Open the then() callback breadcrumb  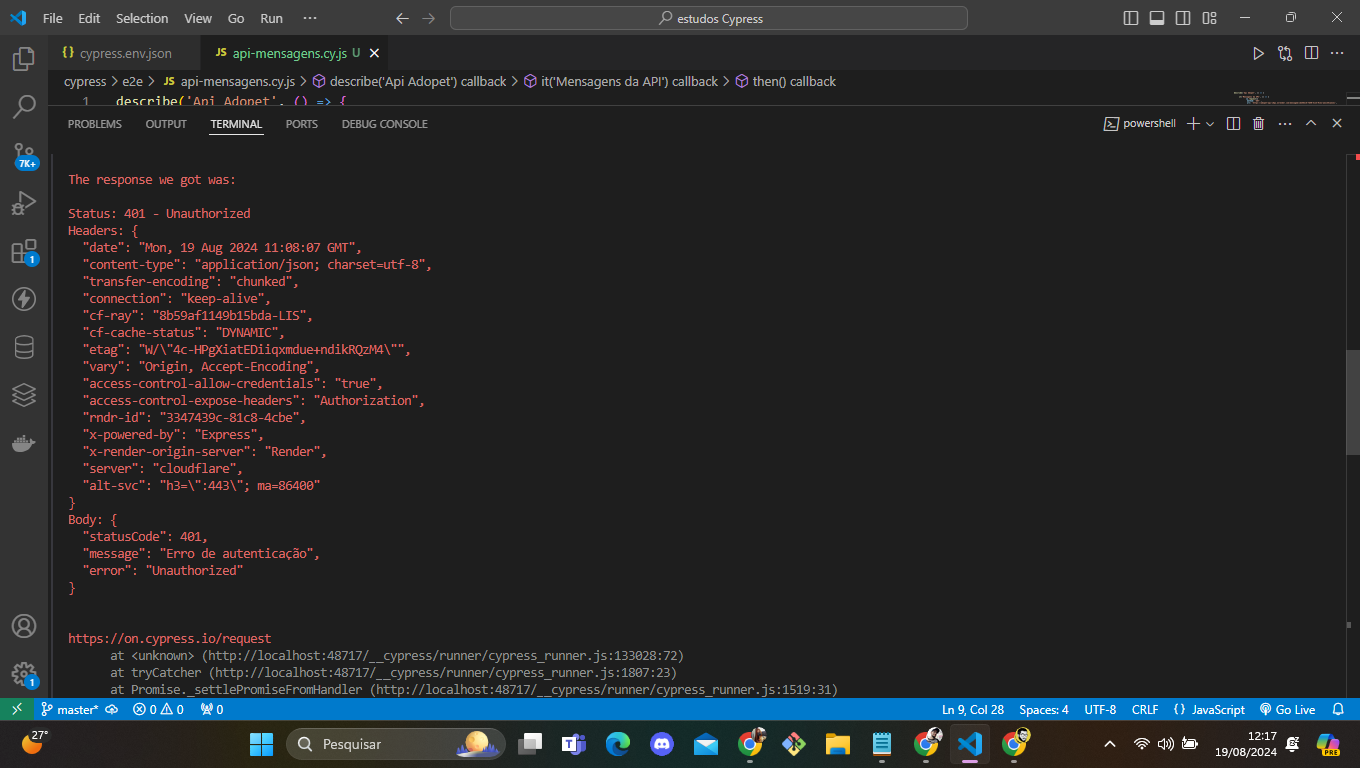[x=785, y=81]
